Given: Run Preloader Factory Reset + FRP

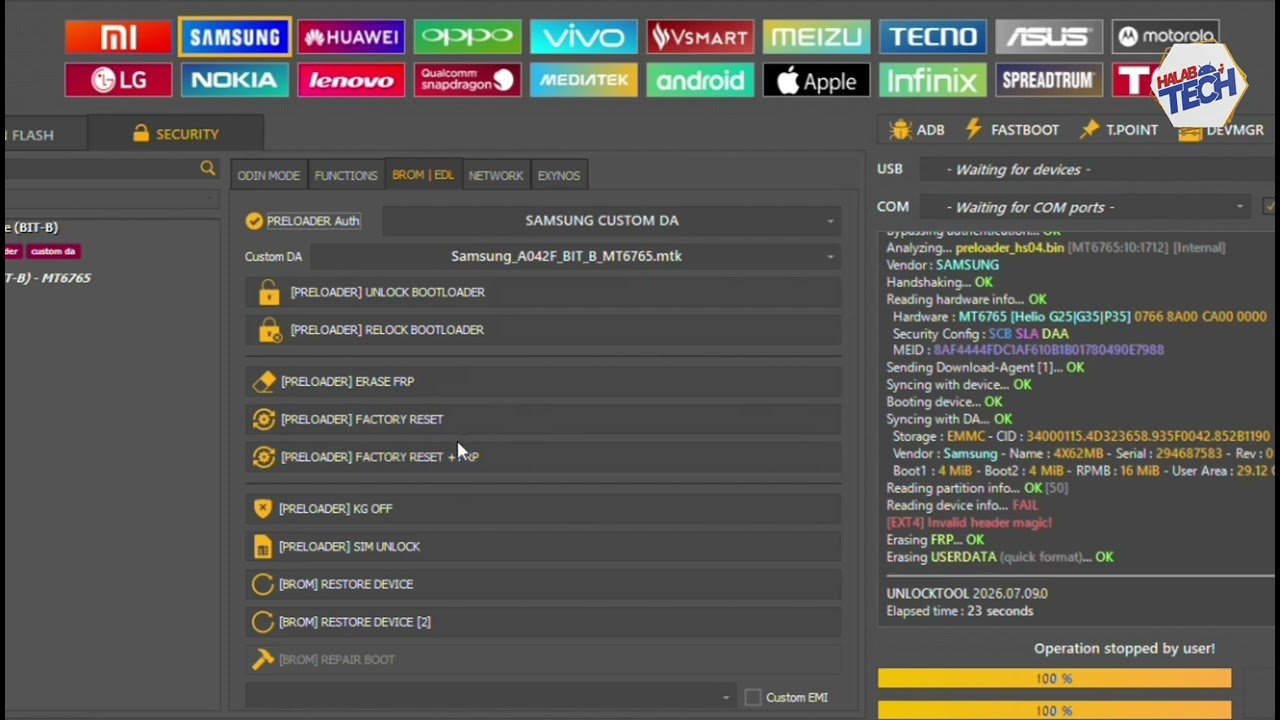Looking at the screenshot, I should coord(543,457).
